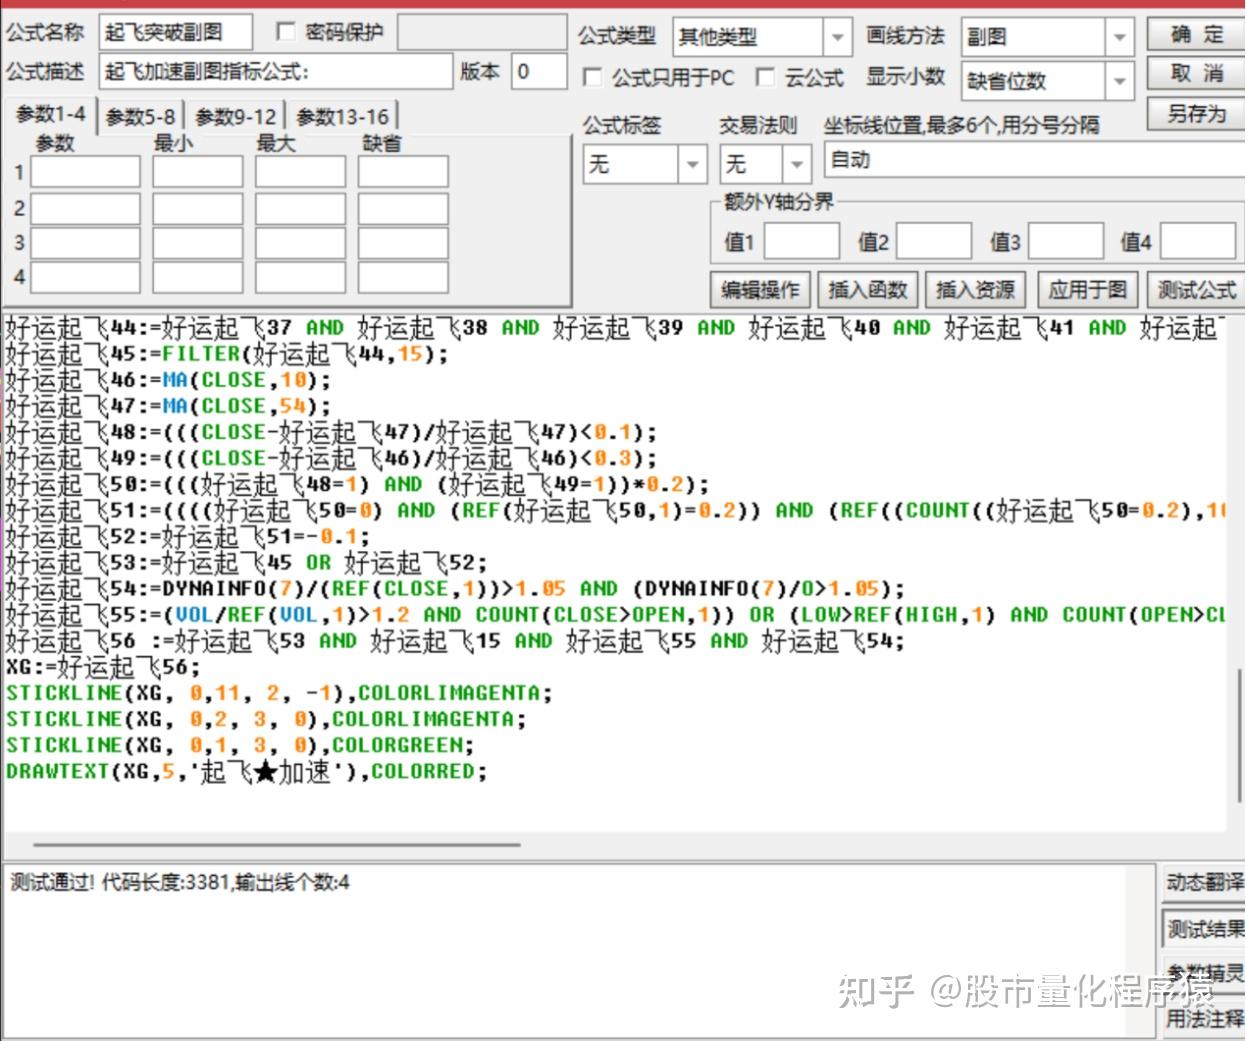1246x1041 pixels.
Task: Click the STICKLINE(XG, 0,11 line
Action: [x=278, y=692]
